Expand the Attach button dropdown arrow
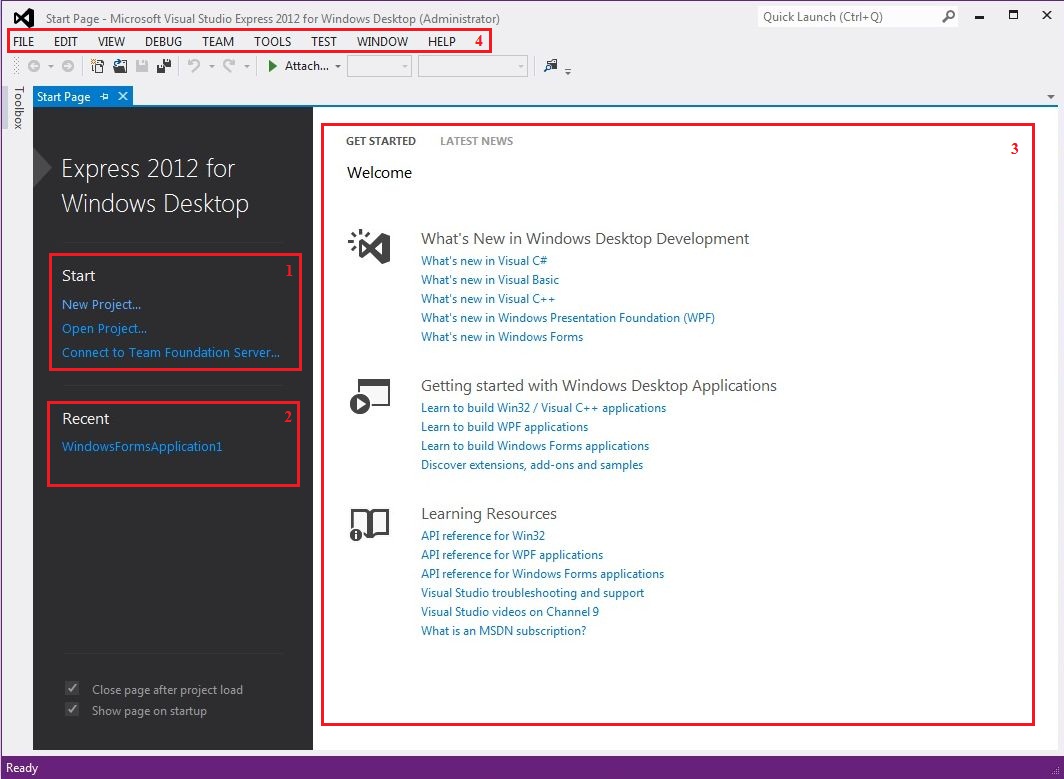Image resolution: width=1064 pixels, height=779 pixels. pos(338,67)
